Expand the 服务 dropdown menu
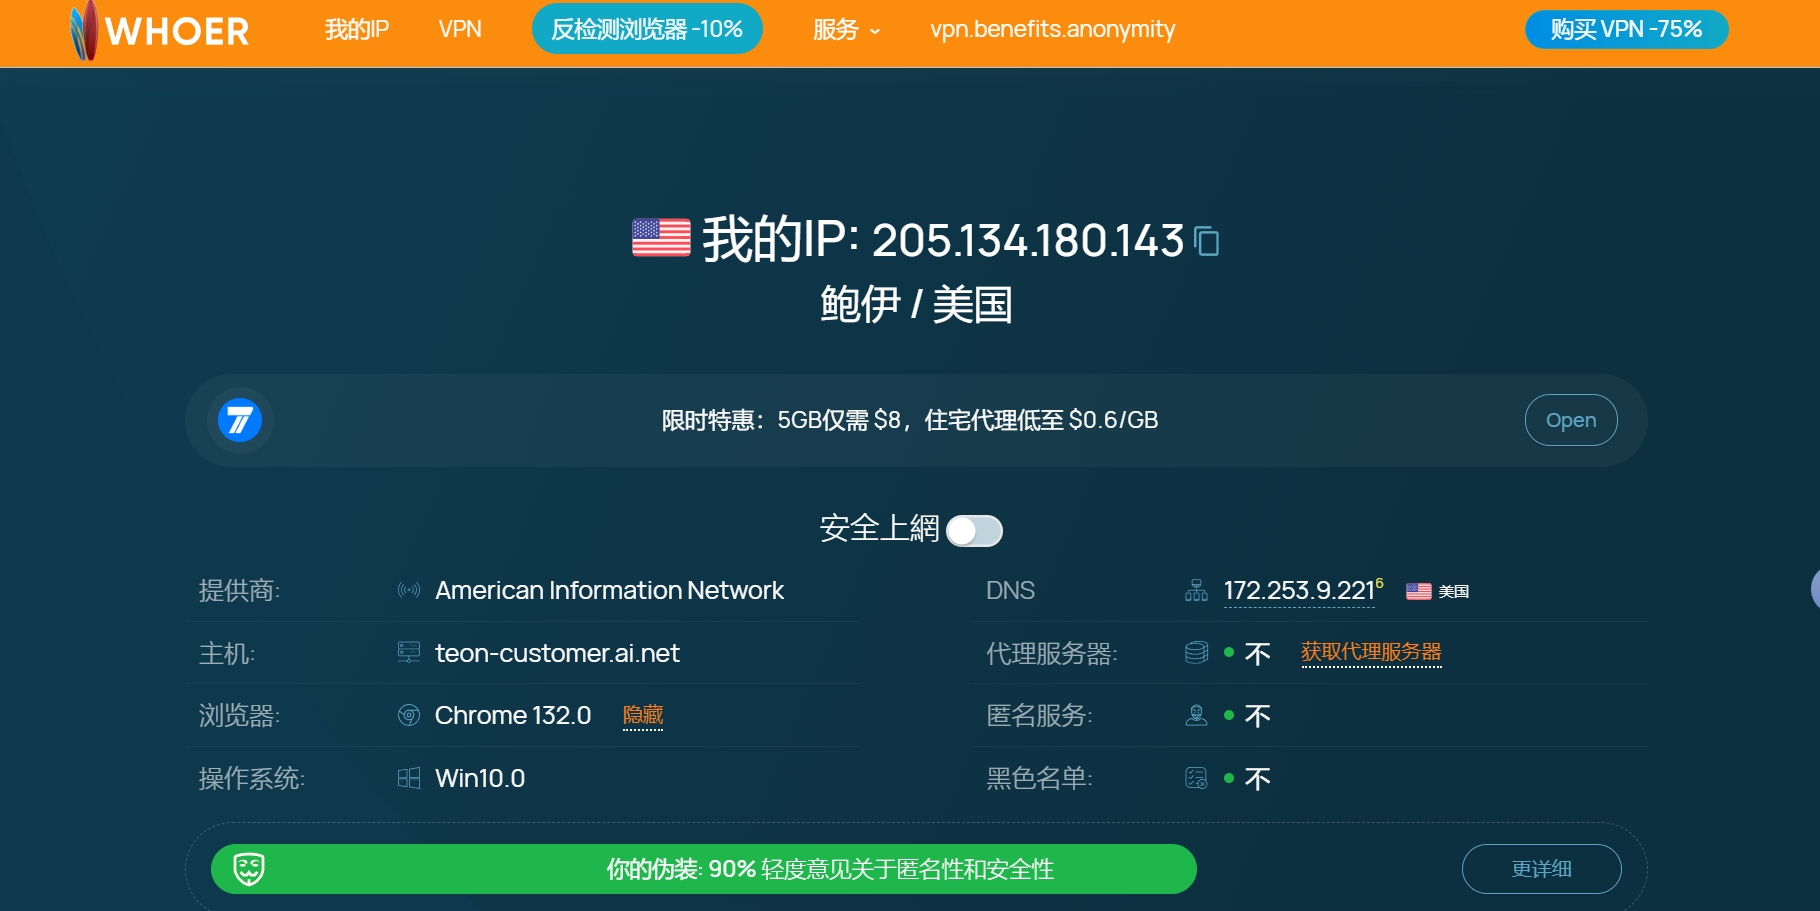This screenshot has width=1820, height=911. point(846,30)
